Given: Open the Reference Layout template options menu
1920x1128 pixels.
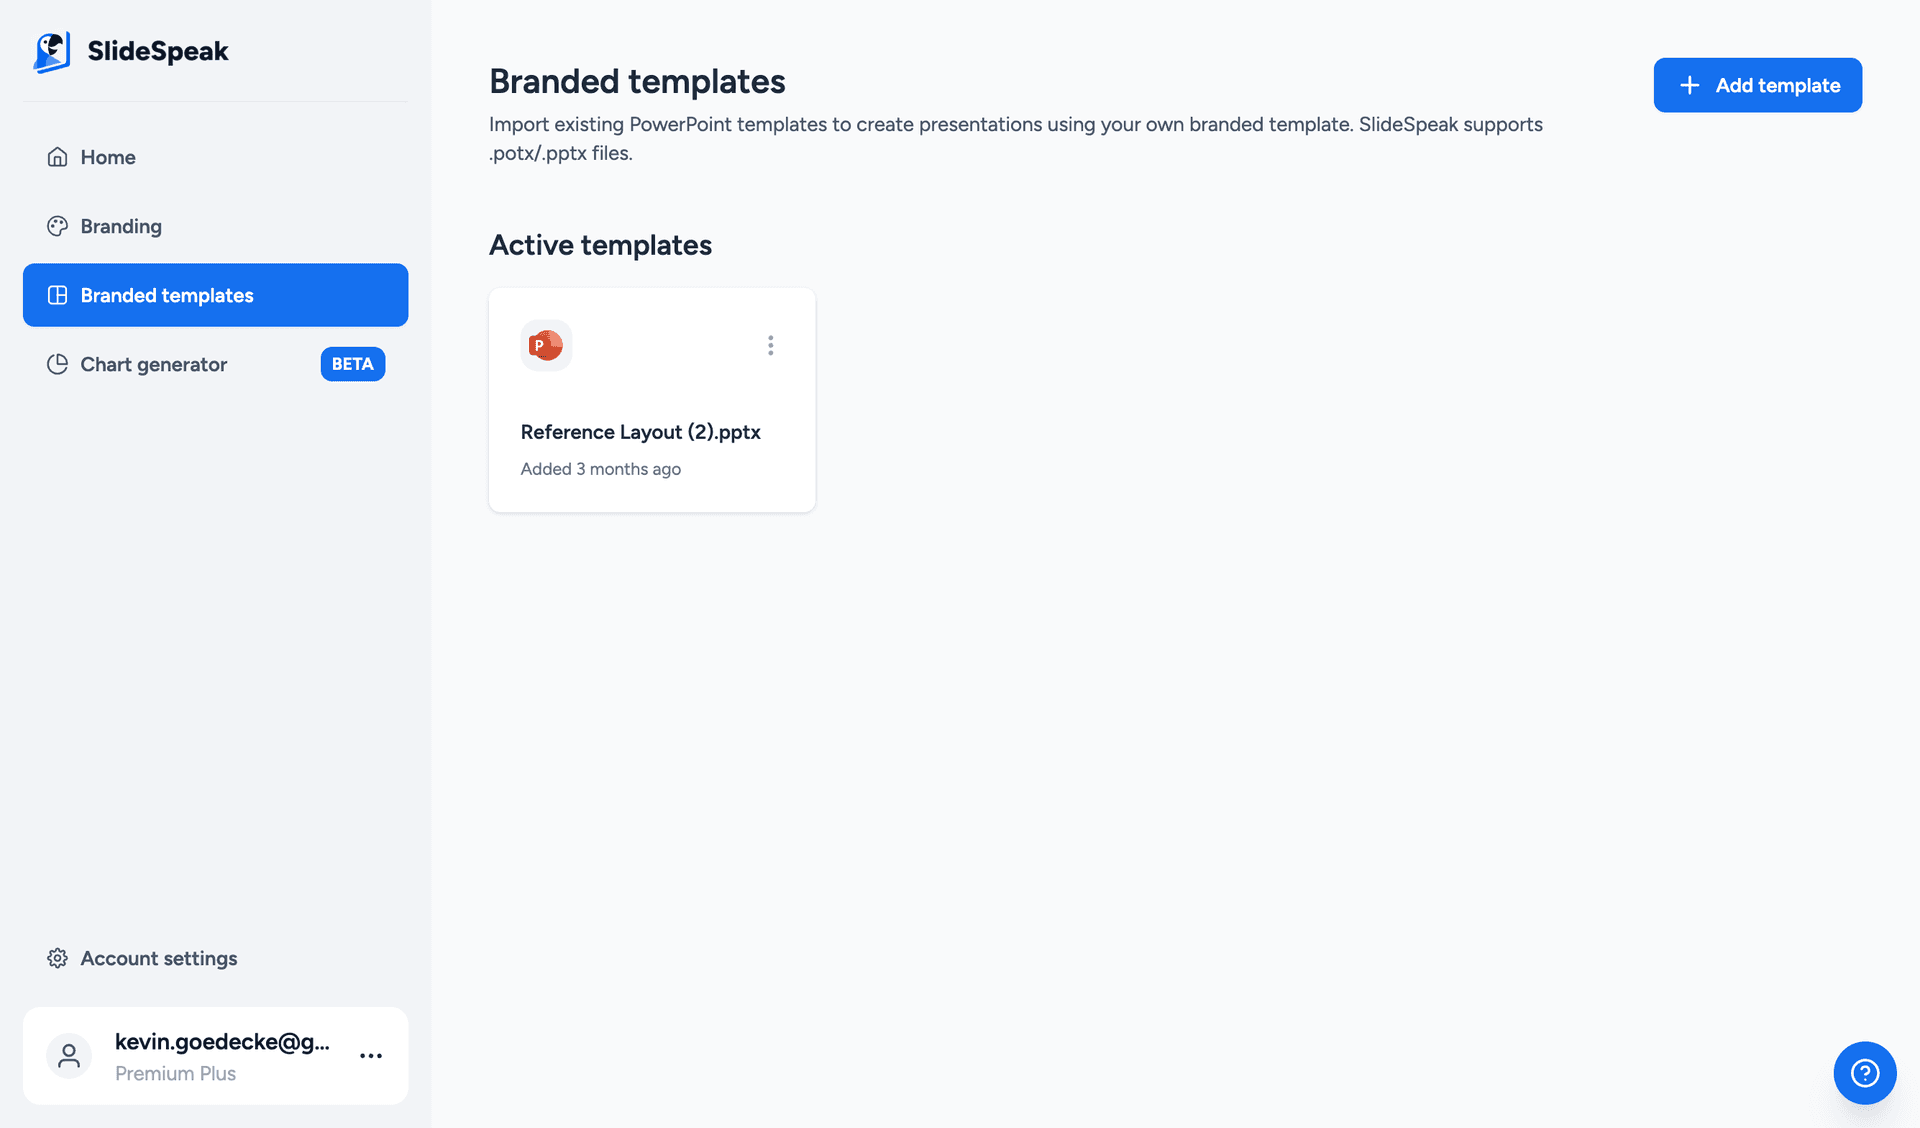Looking at the screenshot, I should [770, 345].
